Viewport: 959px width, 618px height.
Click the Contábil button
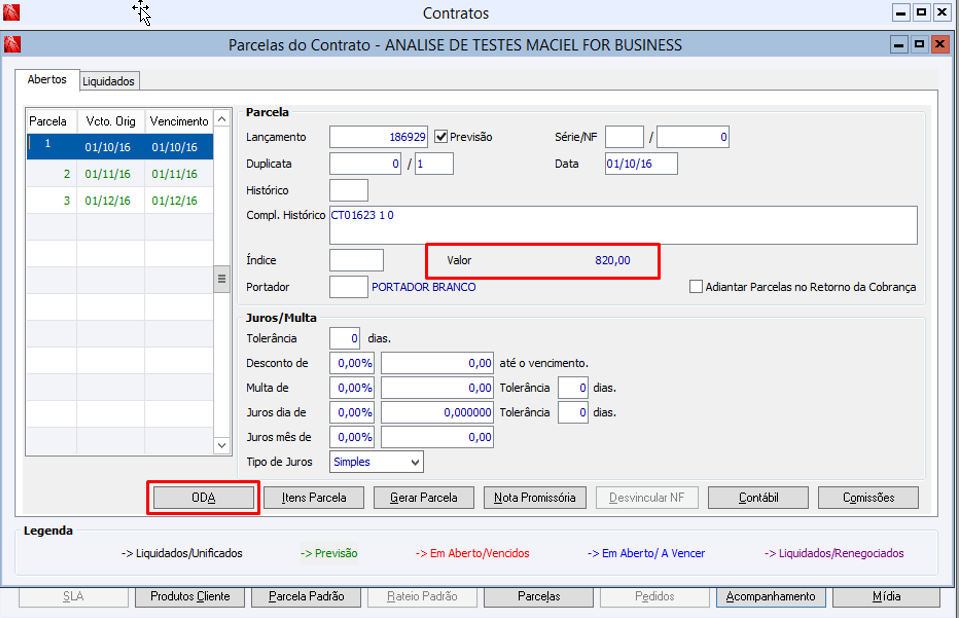[x=758, y=497]
